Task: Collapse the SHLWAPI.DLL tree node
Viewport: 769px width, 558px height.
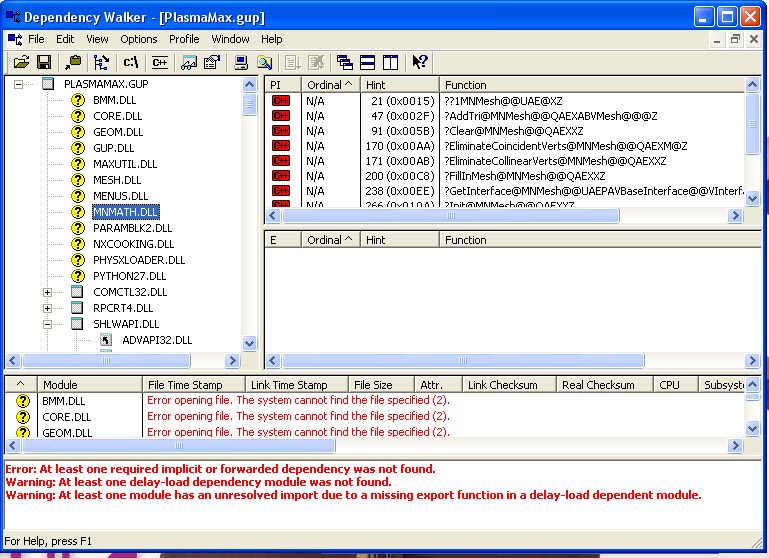Action: pos(47,324)
